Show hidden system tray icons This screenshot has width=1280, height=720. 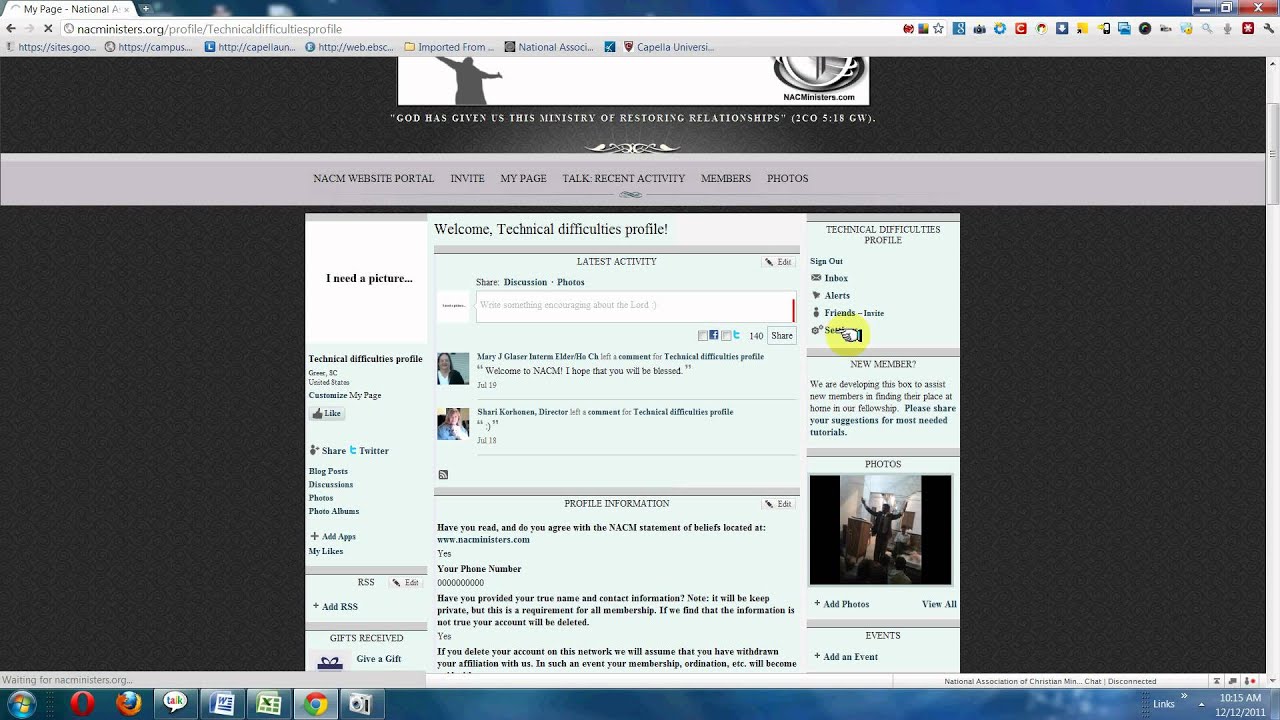tap(1201, 704)
